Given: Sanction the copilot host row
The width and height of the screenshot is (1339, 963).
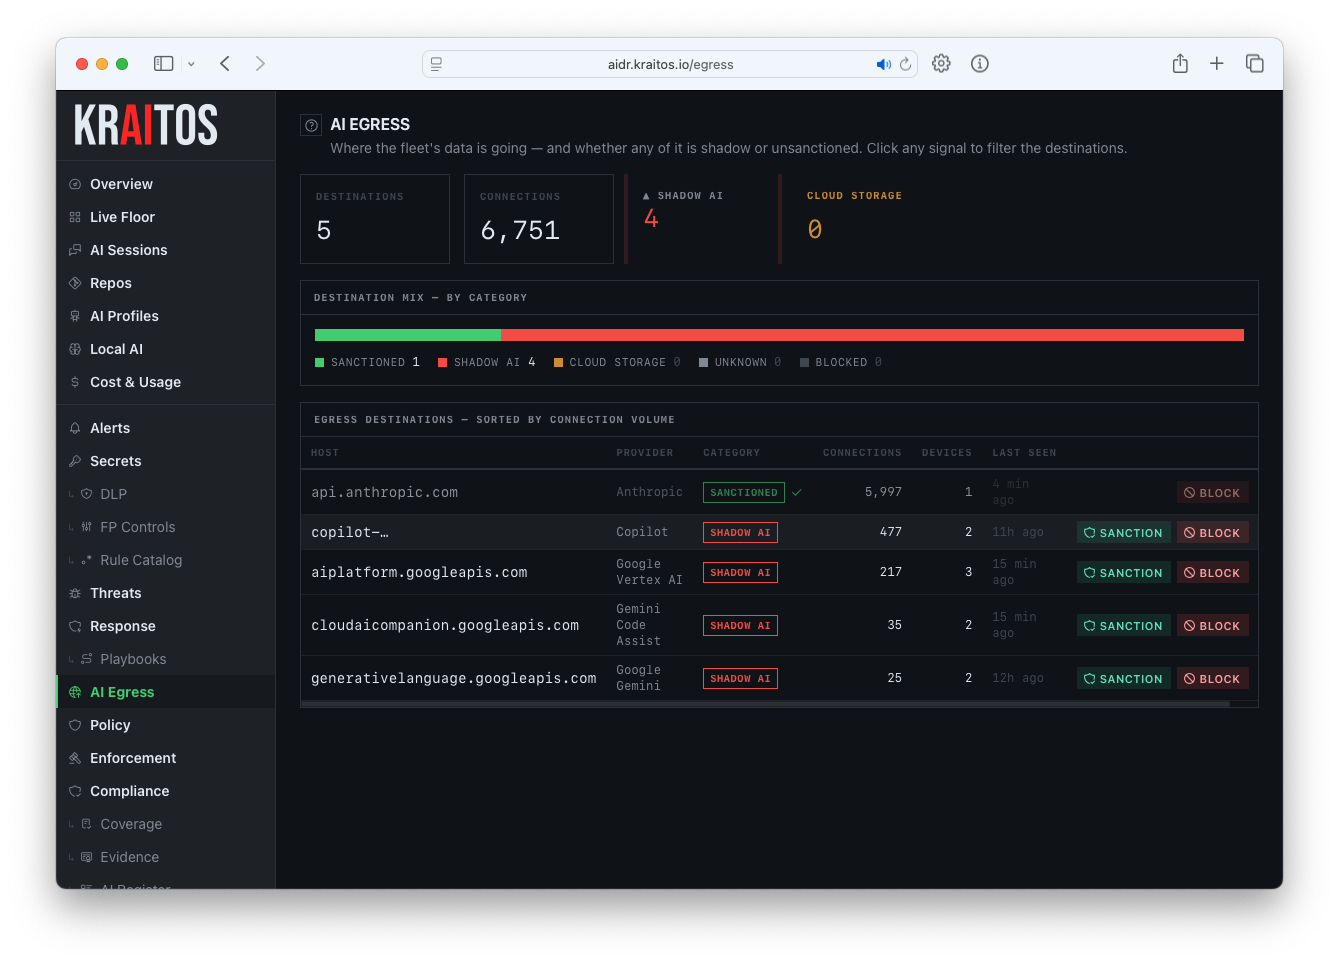Looking at the screenshot, I should point(1123,533).
